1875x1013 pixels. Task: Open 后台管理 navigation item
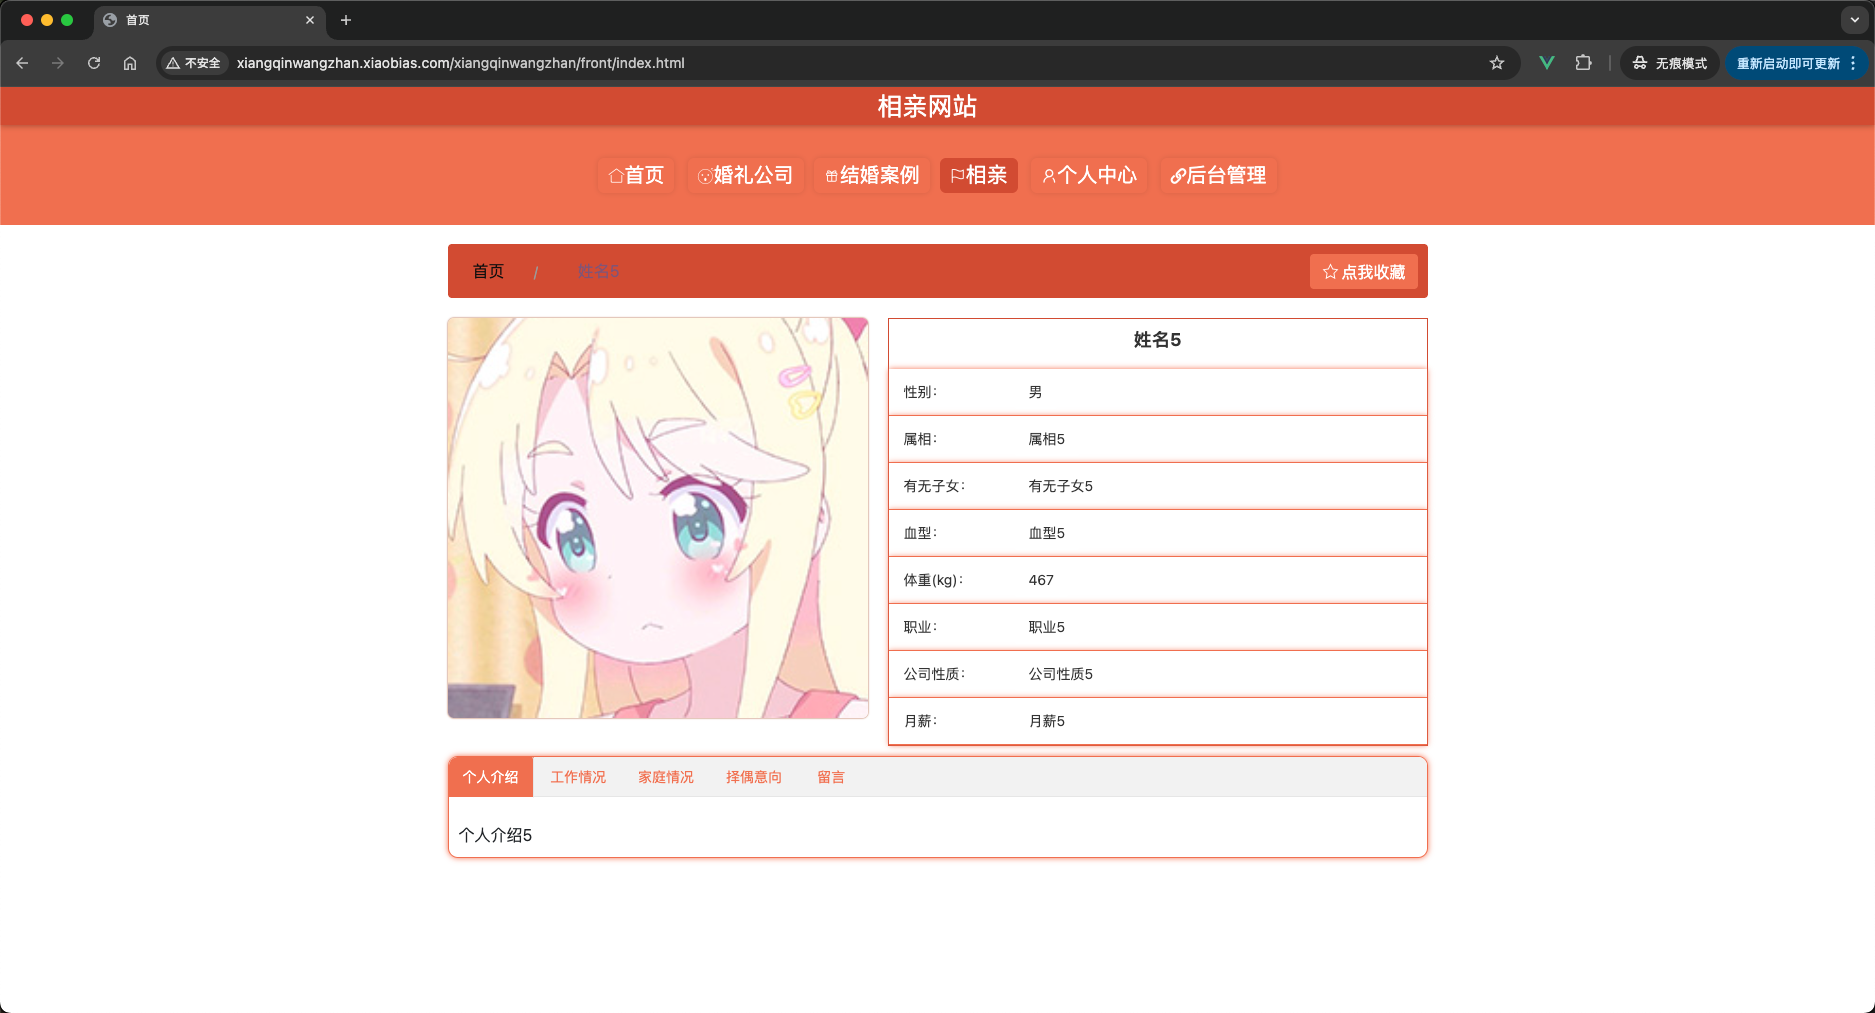(1218, 175)
